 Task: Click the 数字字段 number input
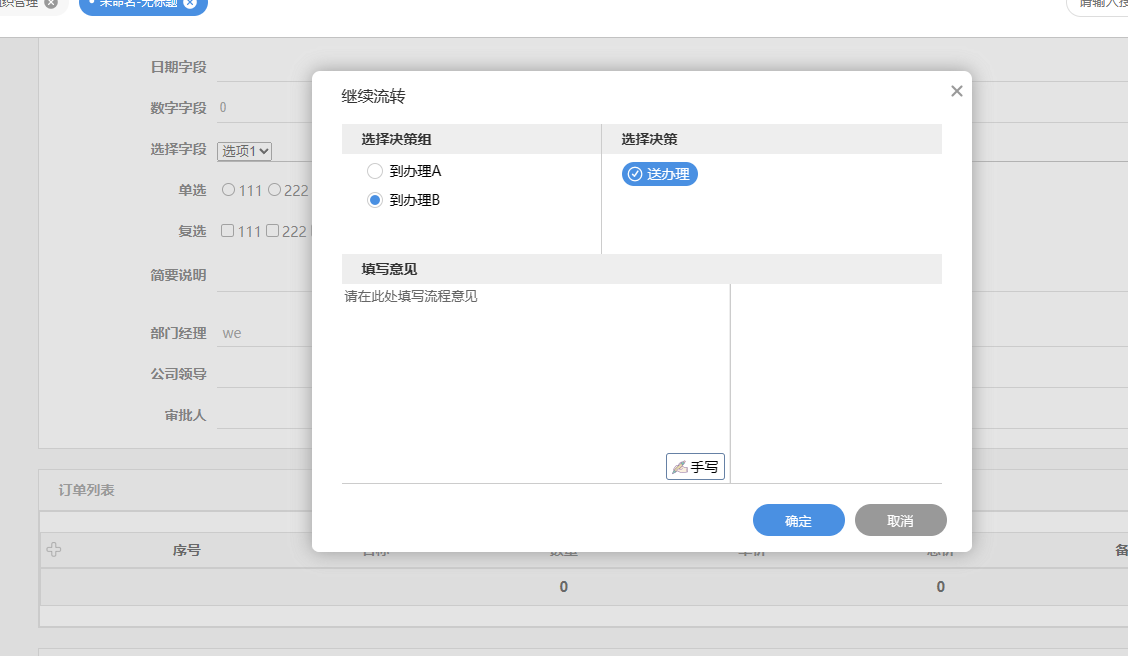[262, 108]
